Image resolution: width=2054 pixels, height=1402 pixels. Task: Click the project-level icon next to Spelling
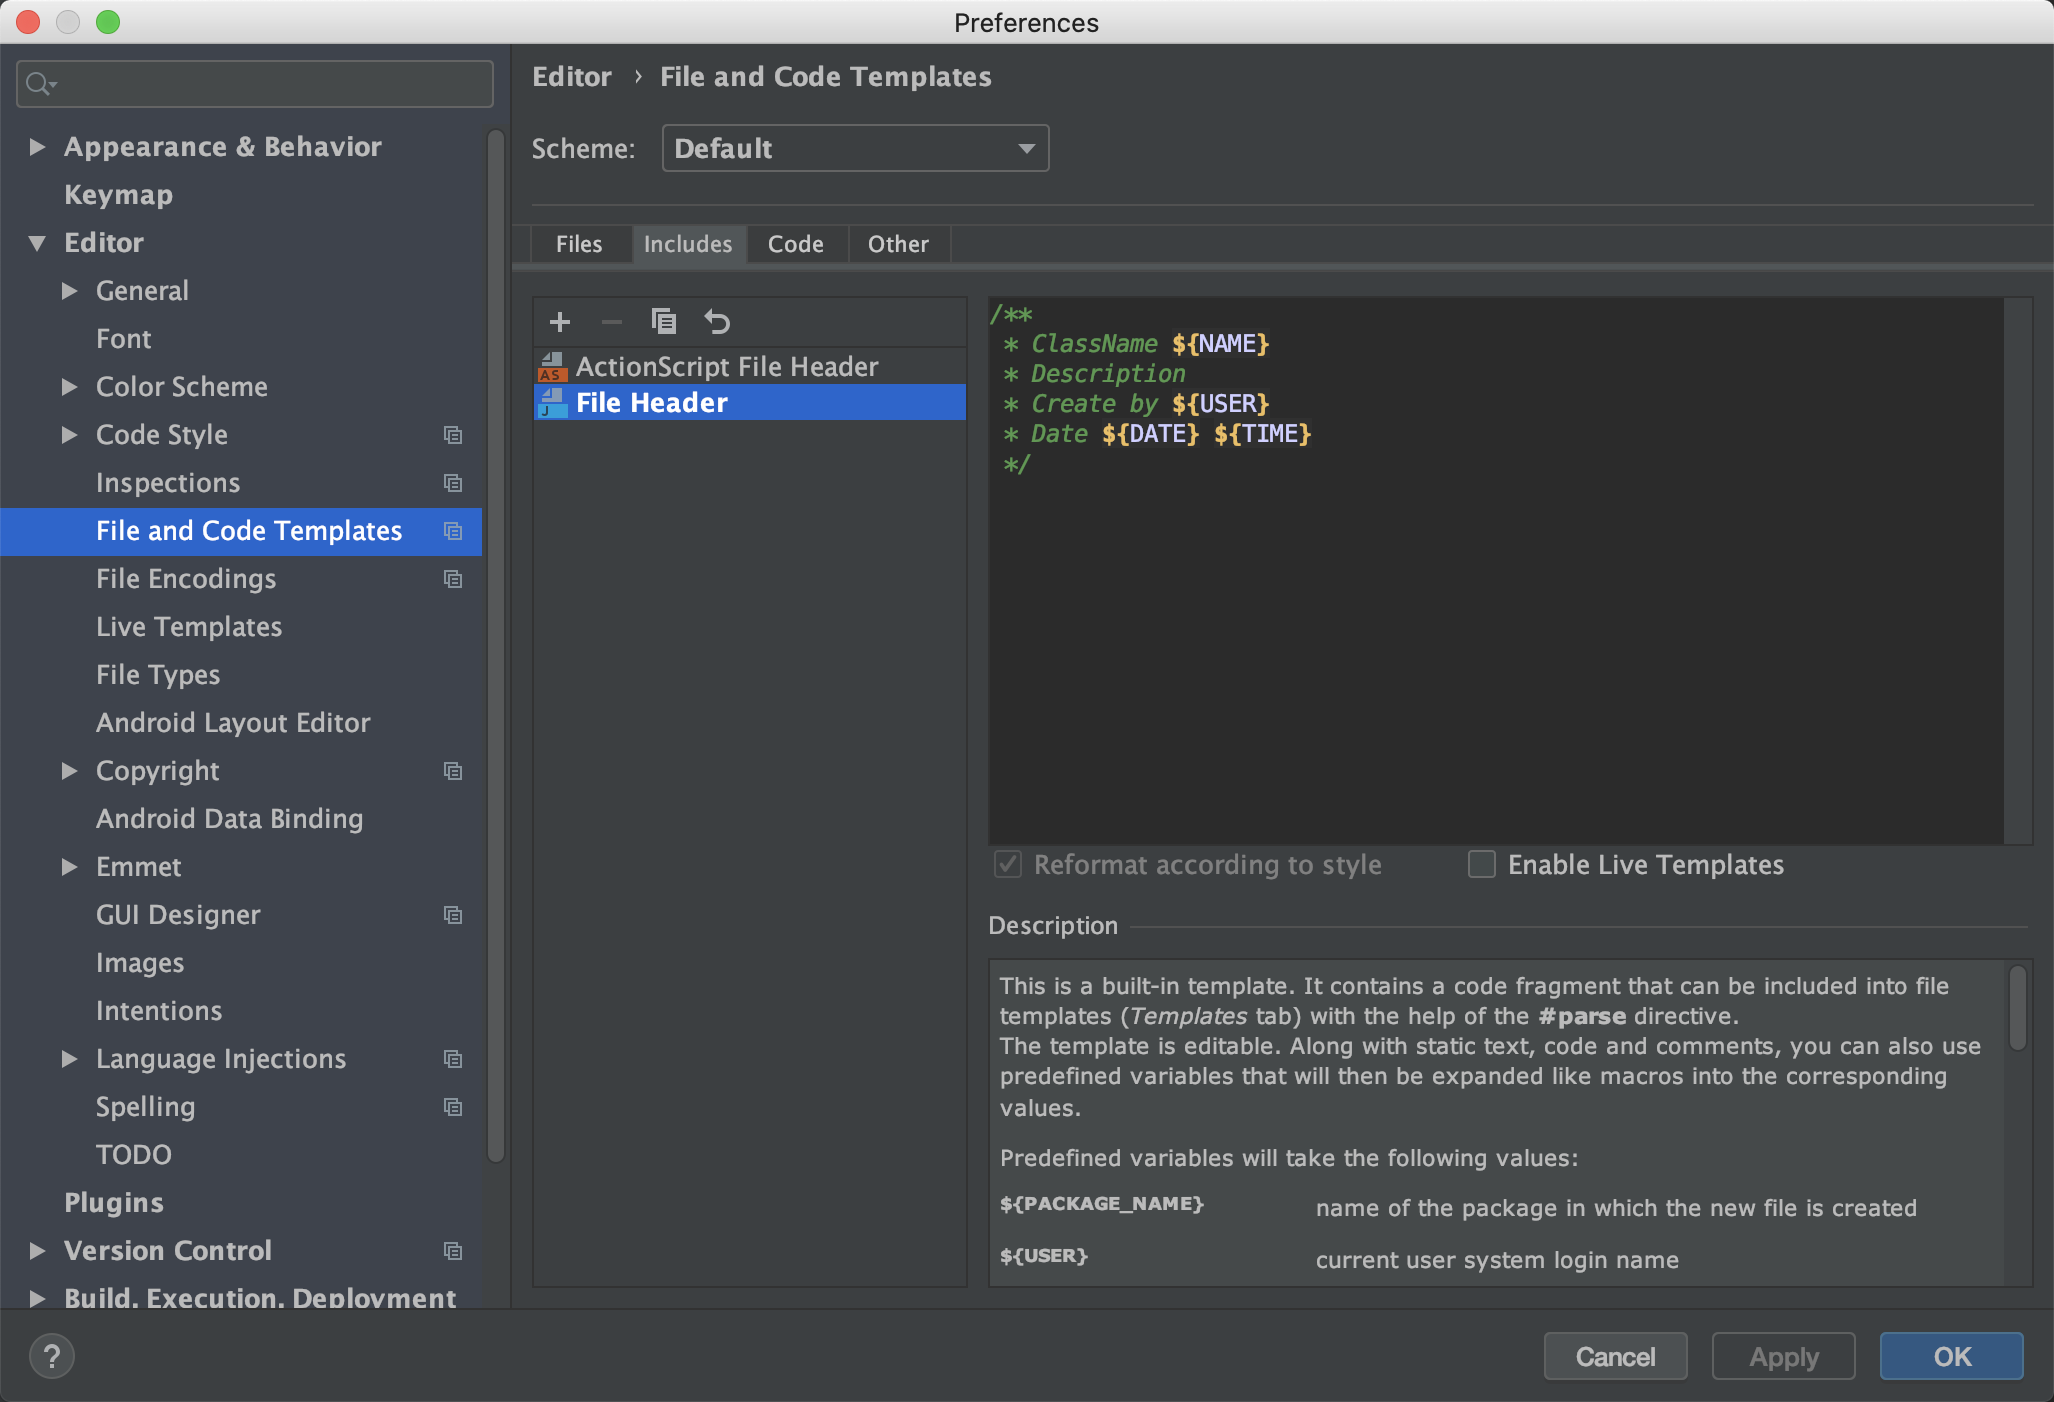[x=453, y=1107]
